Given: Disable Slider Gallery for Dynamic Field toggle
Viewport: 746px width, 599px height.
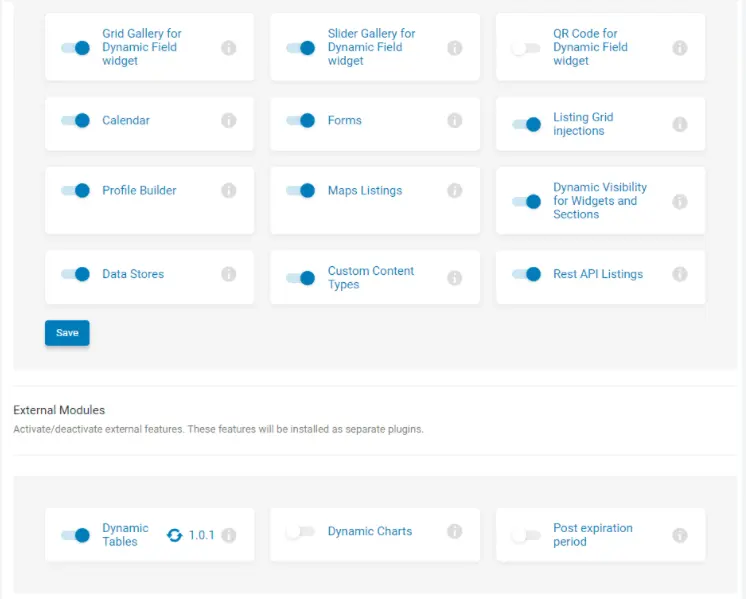Looking at the screenshot, I should pos(301,48).
